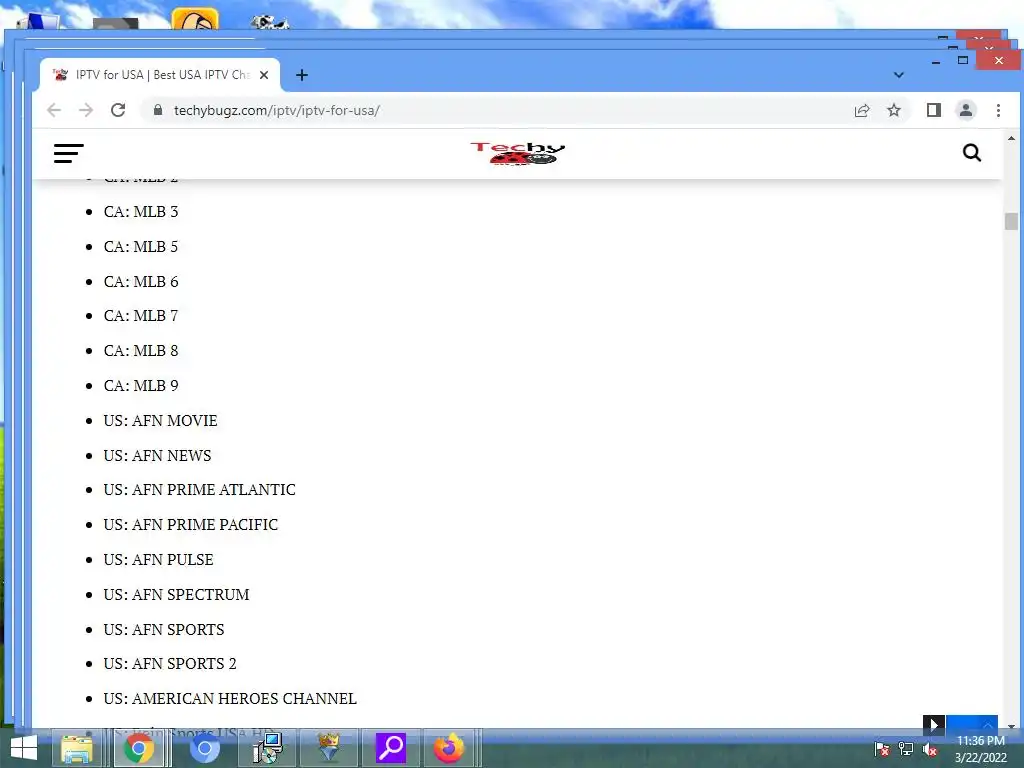Image resolution: width=1024 pixels, height=768 pixels.
Task: Click the address bar URL field
Action: 496,110
